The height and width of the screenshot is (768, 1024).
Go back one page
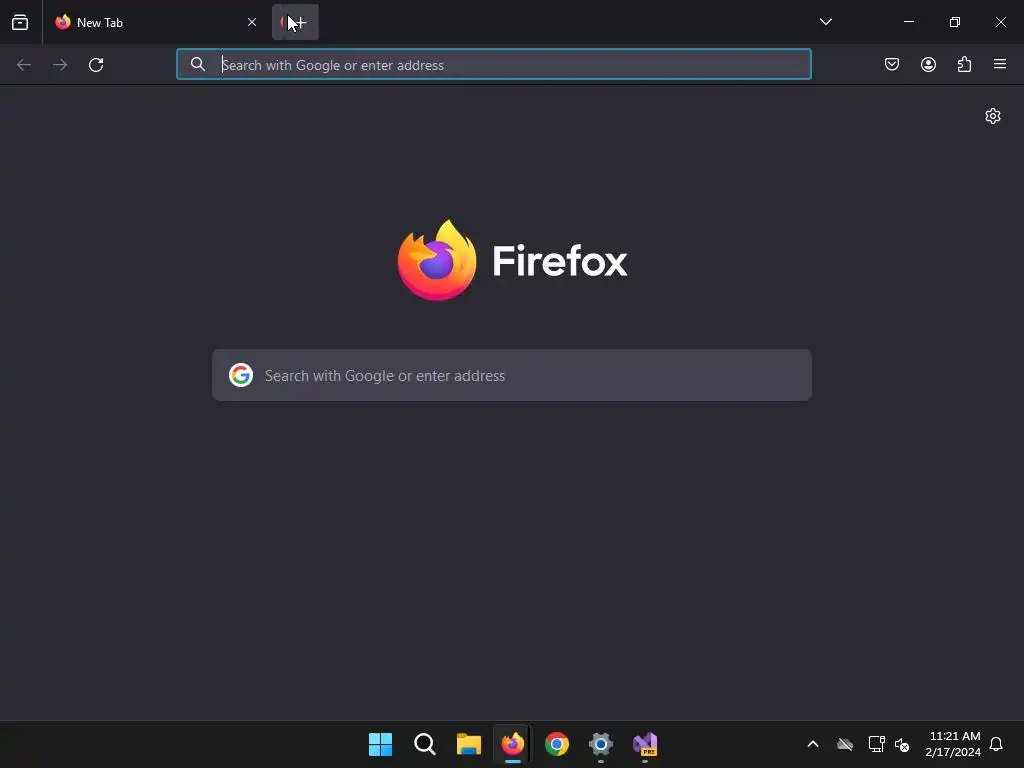tap(24, 65)
